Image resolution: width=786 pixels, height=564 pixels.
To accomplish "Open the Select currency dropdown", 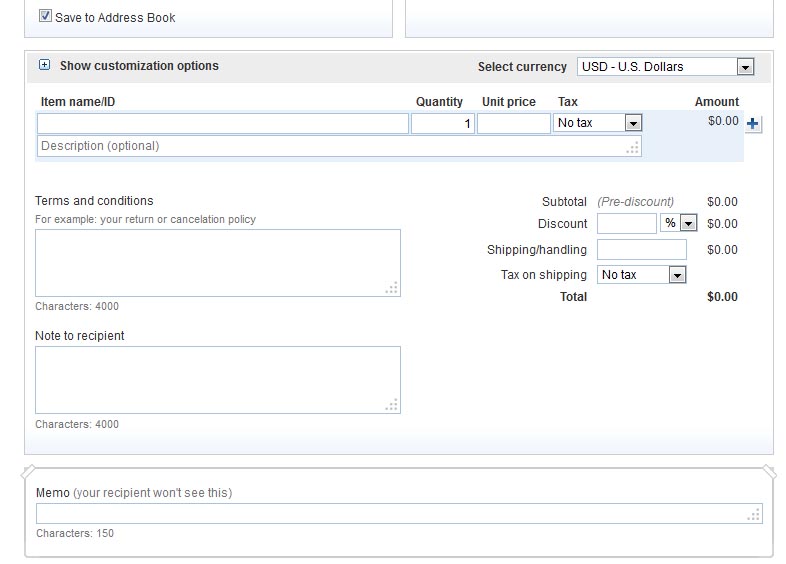I will click(665, 67).
